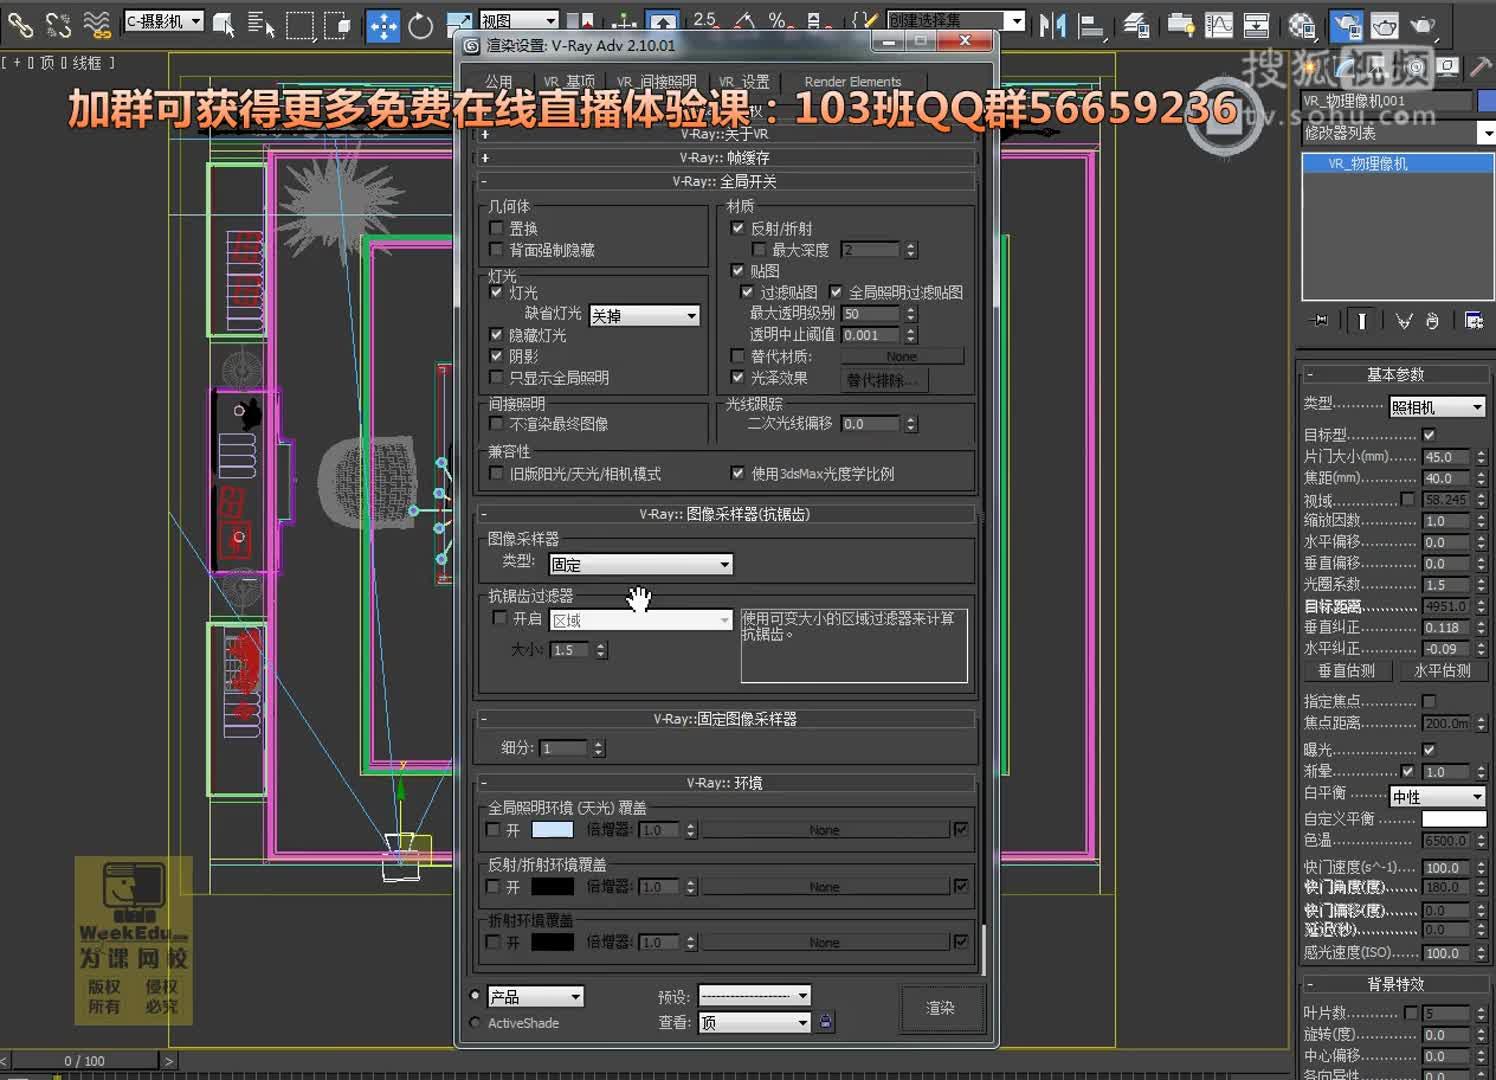Screen dimensions: 1496x1080
Task: Open the Curve Editor
Action: 1218,26
